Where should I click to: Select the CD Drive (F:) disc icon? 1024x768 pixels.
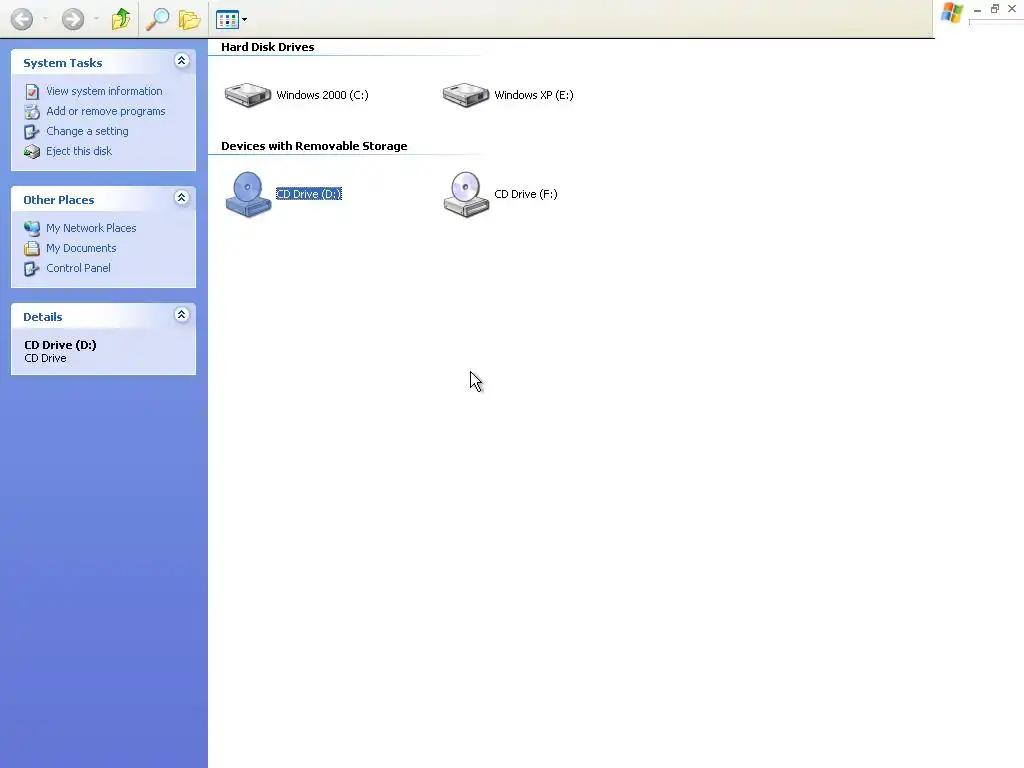pos(466,194)
